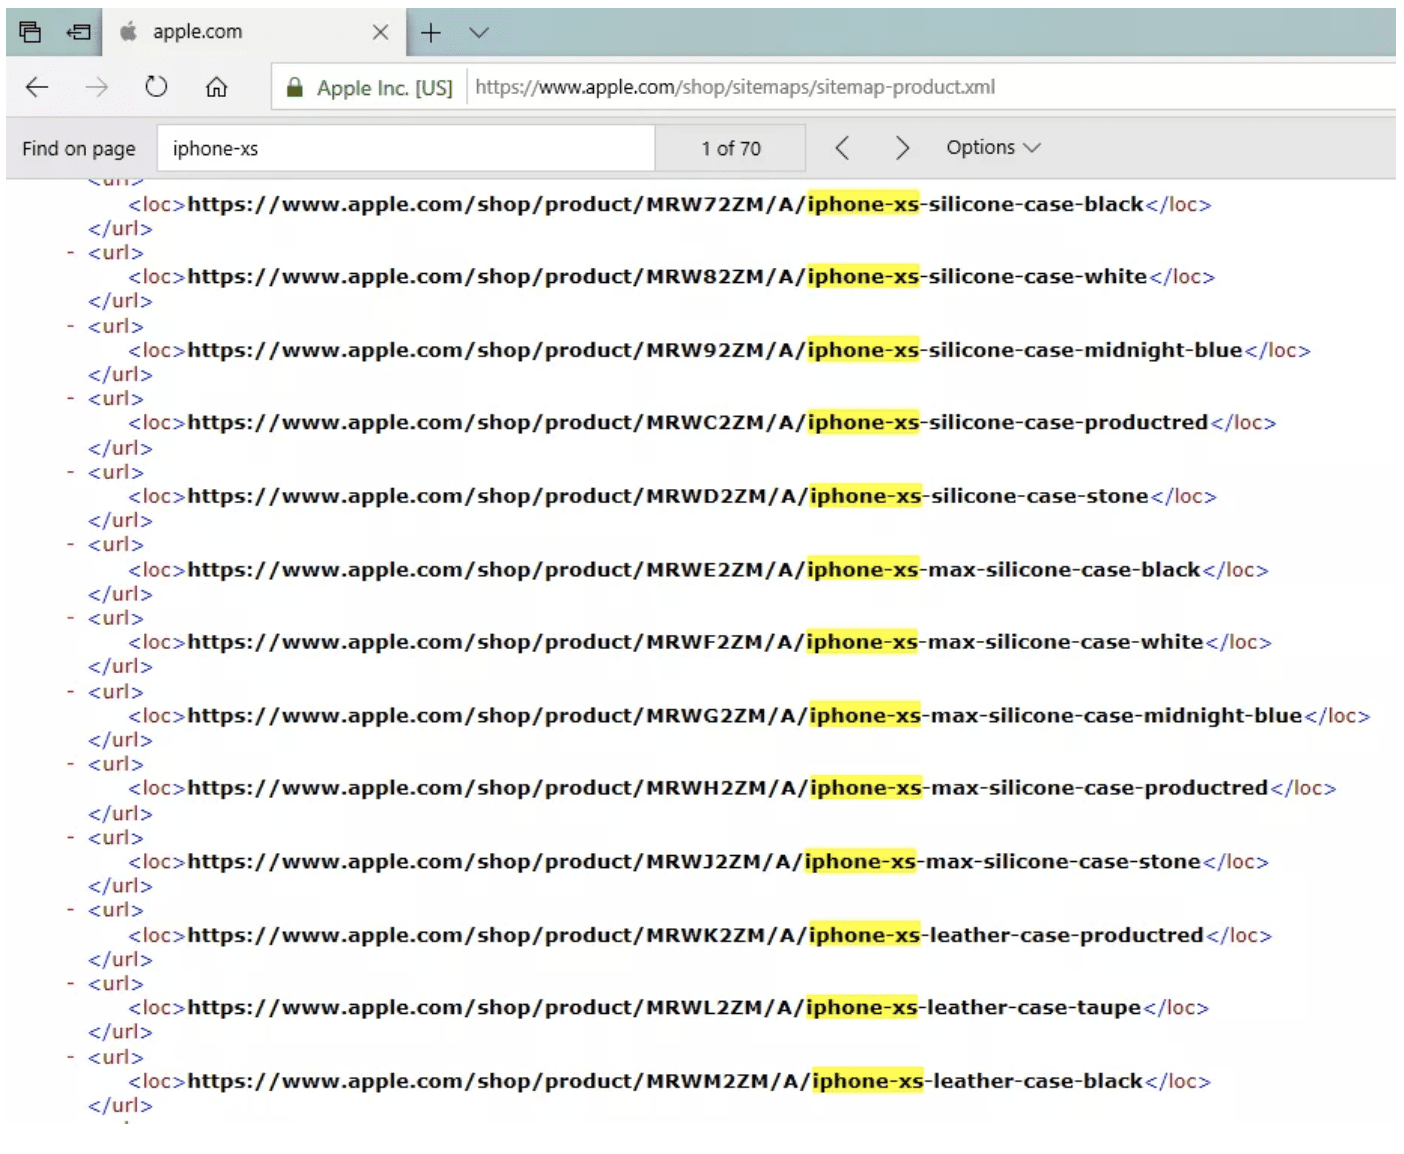1404x1154 pixels.
Task: Click the MRW72ZM silicone-case-black URL
Action: [x=665, y=204]
